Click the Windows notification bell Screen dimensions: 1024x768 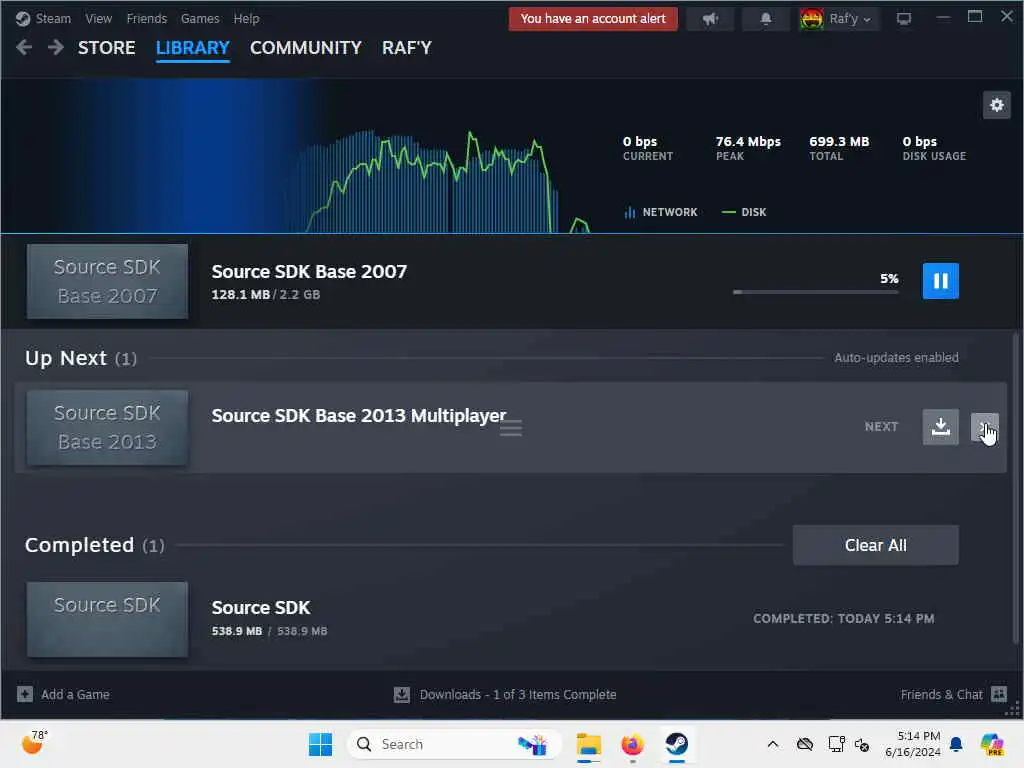[956, 744]
